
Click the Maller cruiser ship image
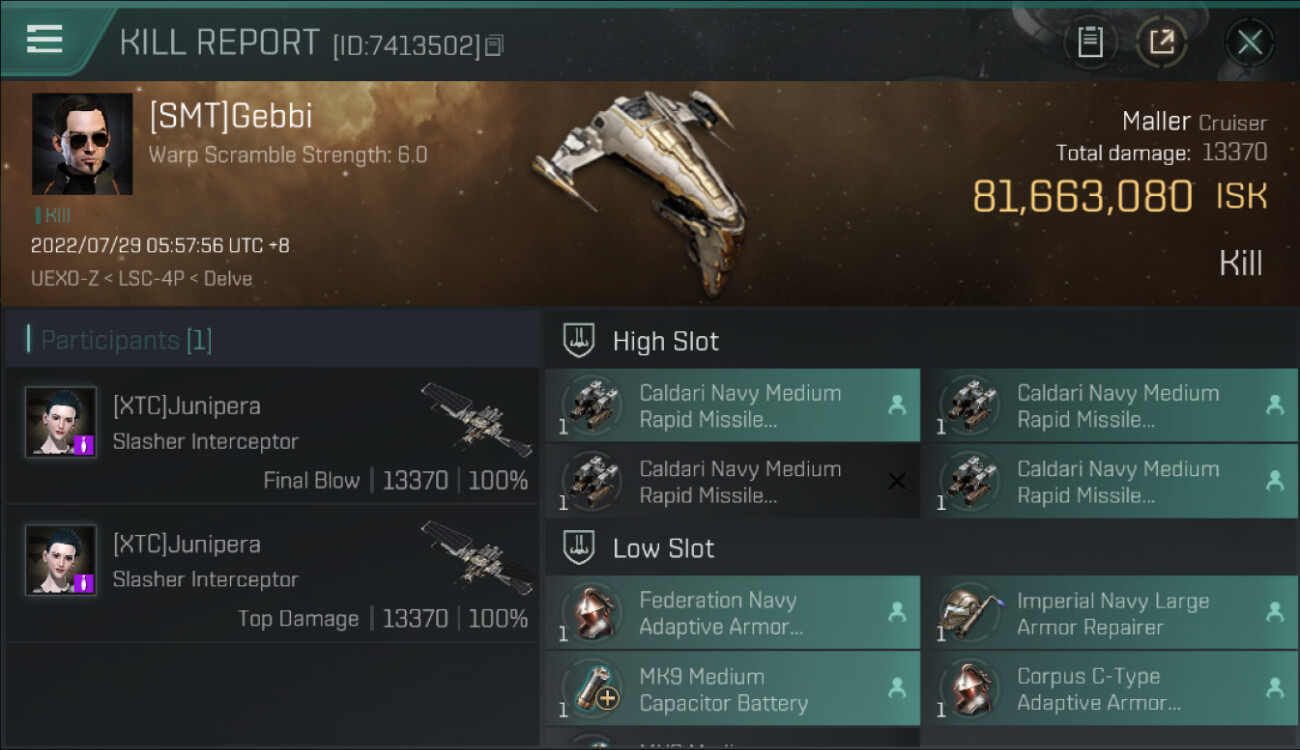point(640,190)
